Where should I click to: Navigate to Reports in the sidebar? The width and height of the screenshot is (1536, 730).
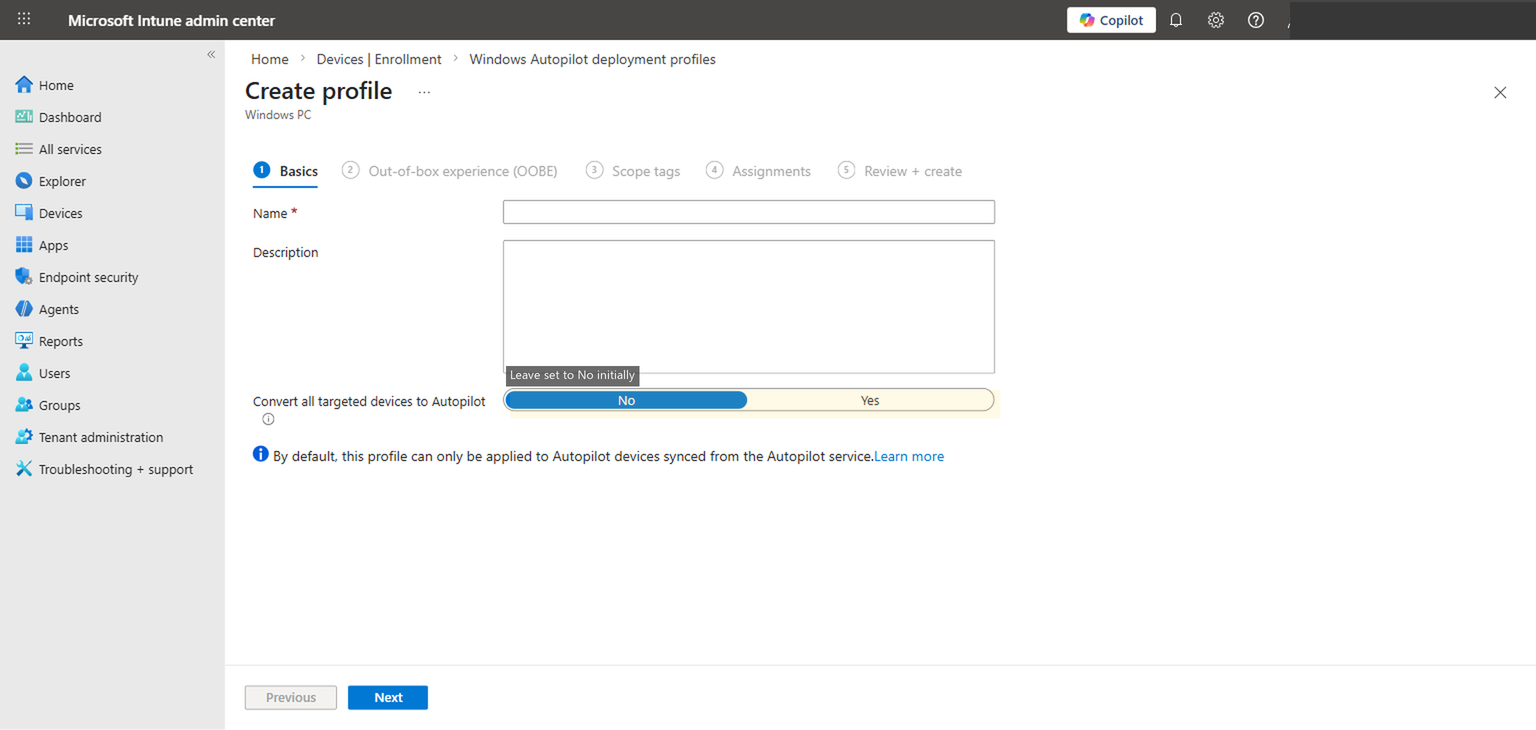[x=62, y=341]
